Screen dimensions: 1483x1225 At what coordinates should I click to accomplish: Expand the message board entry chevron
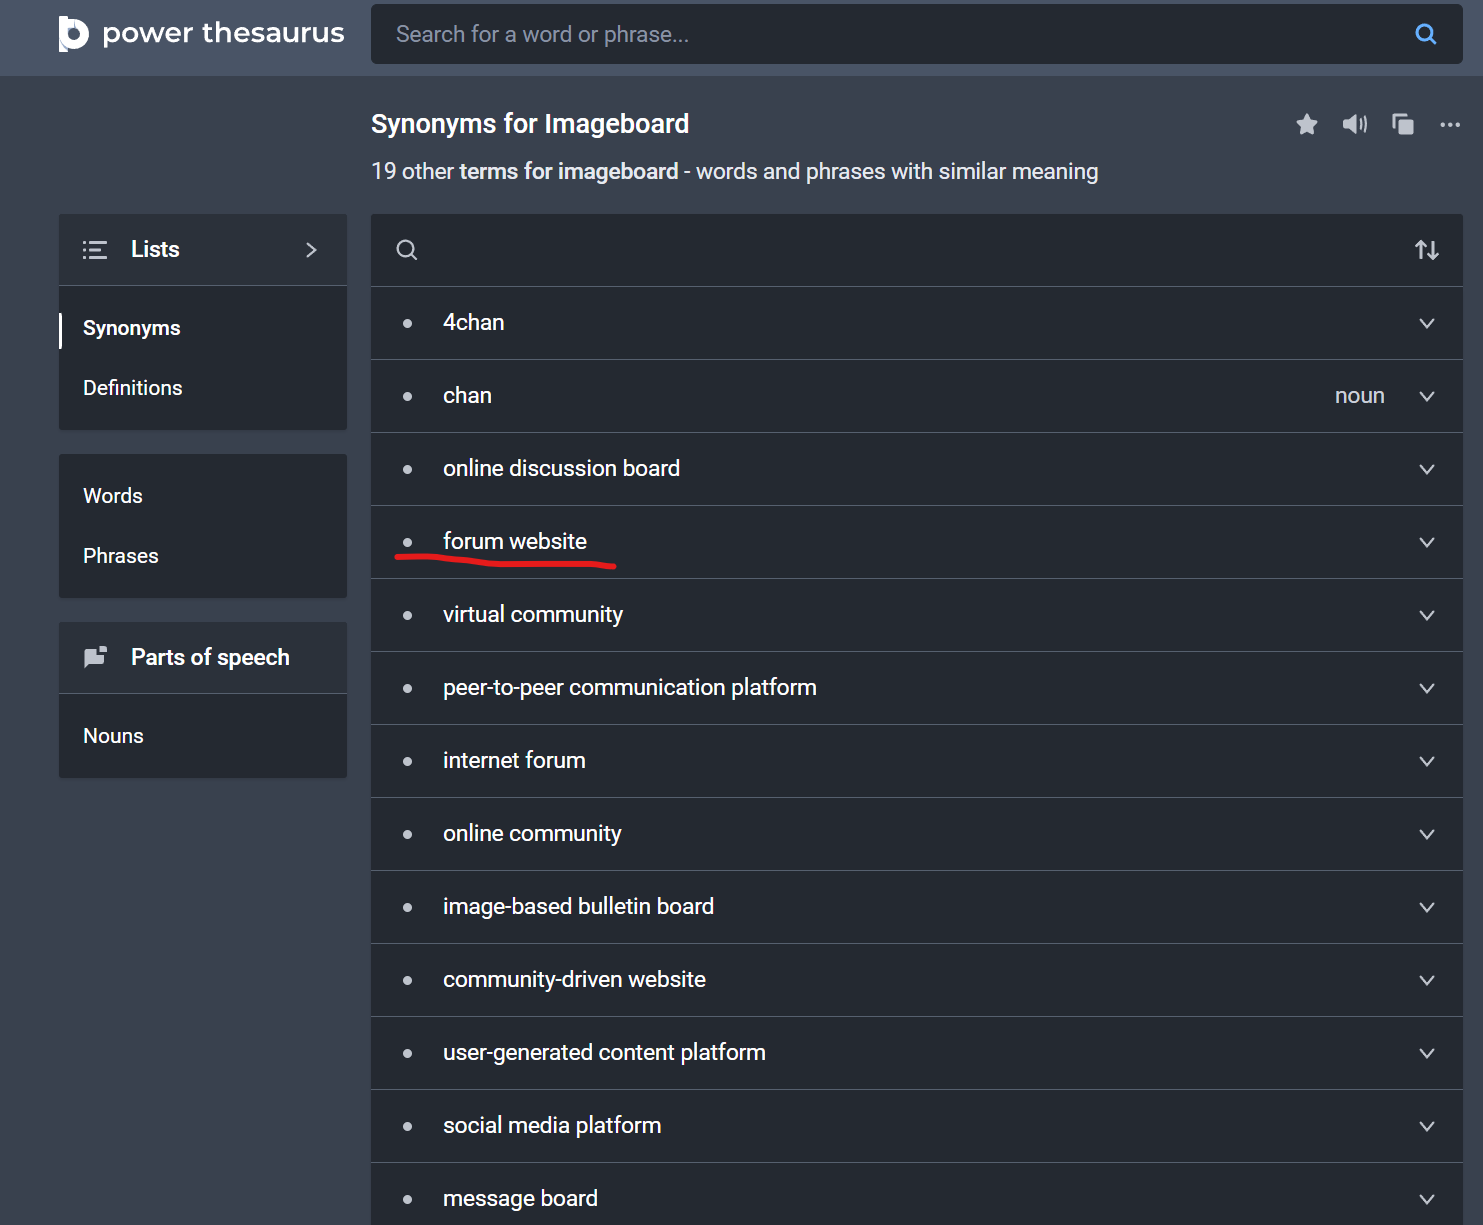point(1426,1198)
